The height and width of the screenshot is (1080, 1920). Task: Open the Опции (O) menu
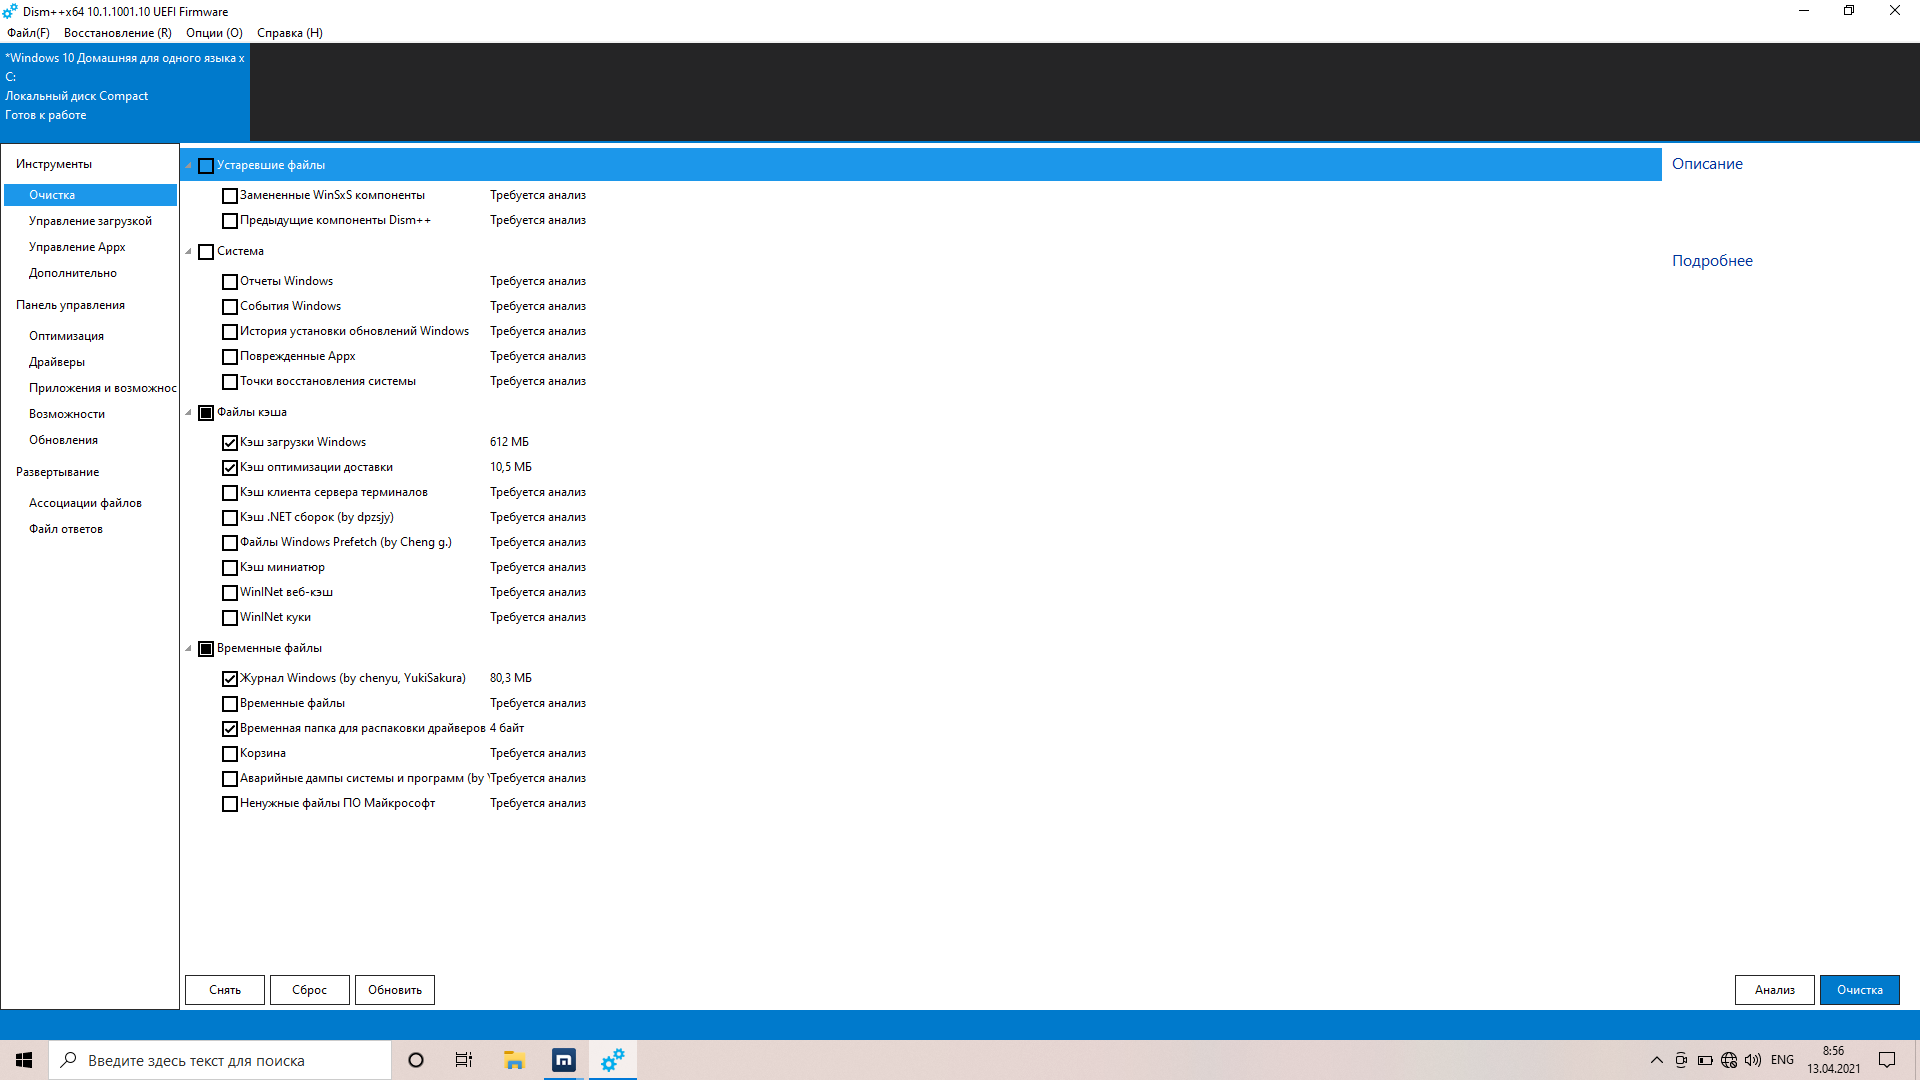click(214, 33)
